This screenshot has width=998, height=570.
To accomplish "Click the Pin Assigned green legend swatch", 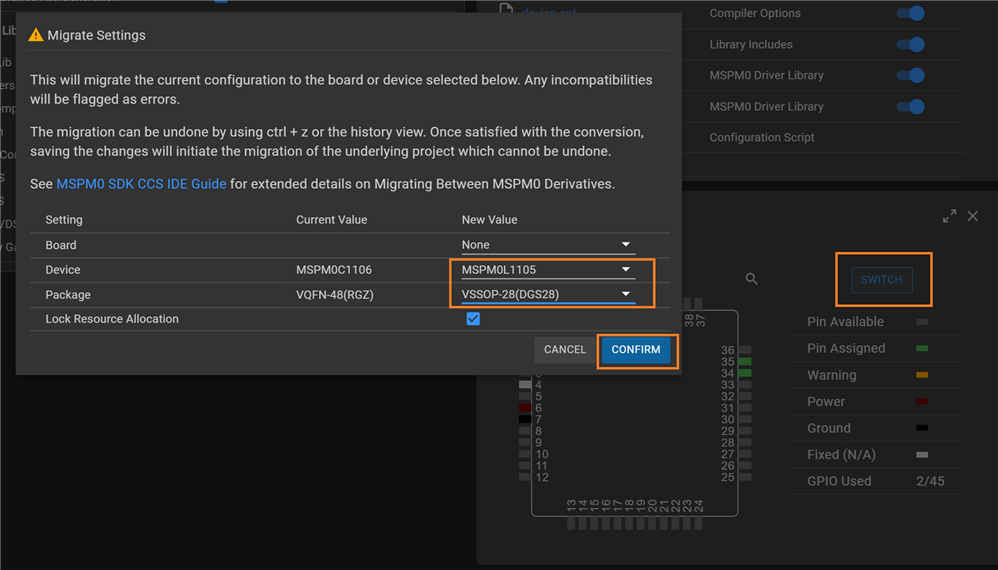I will [x=922, y=349].
